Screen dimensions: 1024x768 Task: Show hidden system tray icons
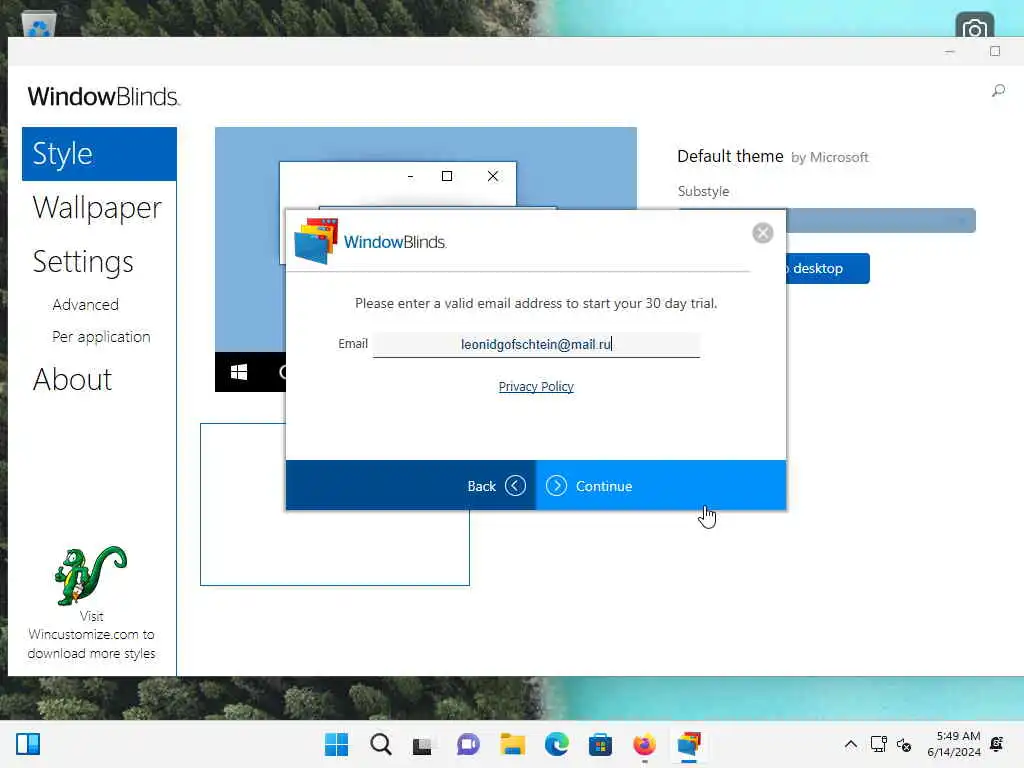pos(851,744)
